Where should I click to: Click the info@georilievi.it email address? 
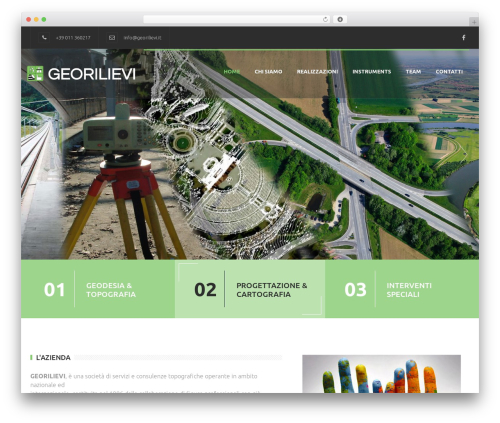click(x=142, y=38)
